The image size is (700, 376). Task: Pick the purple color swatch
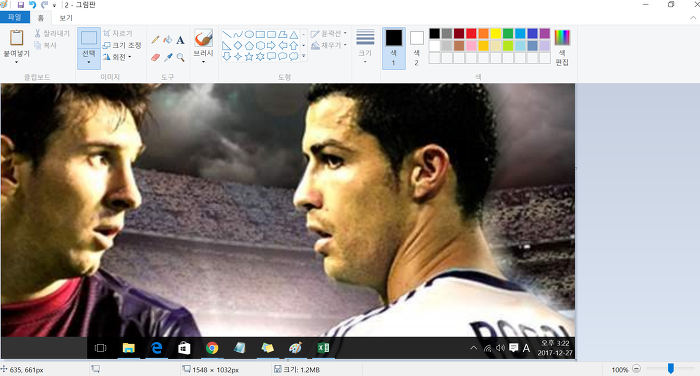pos(545,33)
